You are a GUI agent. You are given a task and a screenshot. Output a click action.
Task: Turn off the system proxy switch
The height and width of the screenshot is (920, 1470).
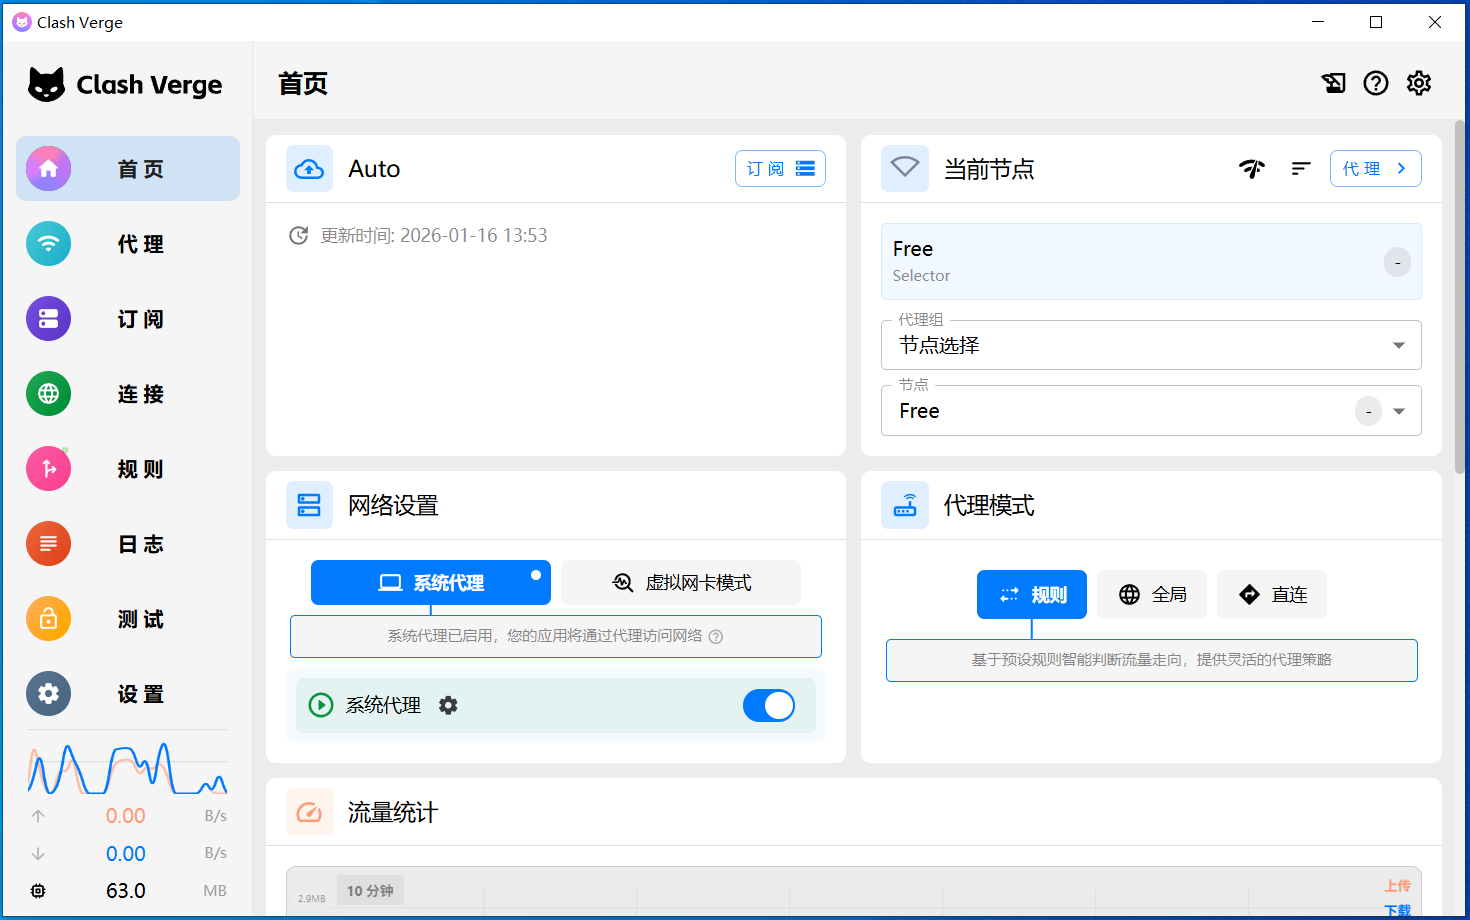(x=768, y=705)
